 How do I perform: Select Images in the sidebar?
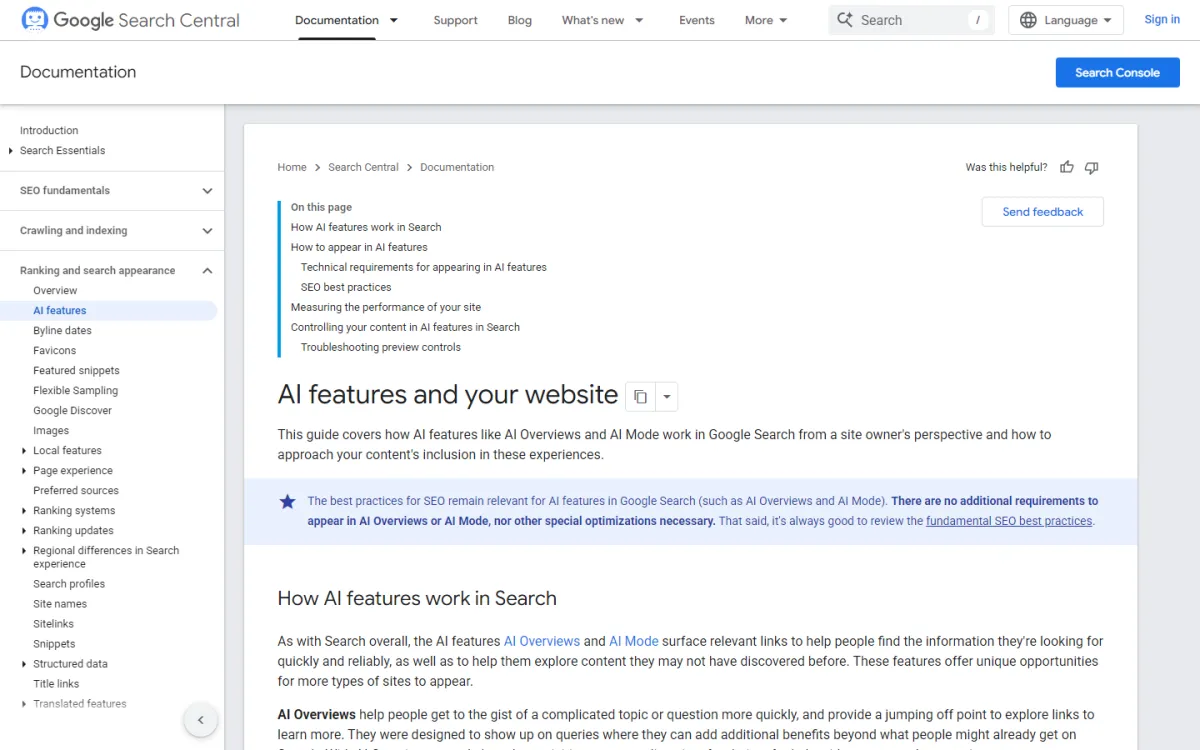(51, 431)
